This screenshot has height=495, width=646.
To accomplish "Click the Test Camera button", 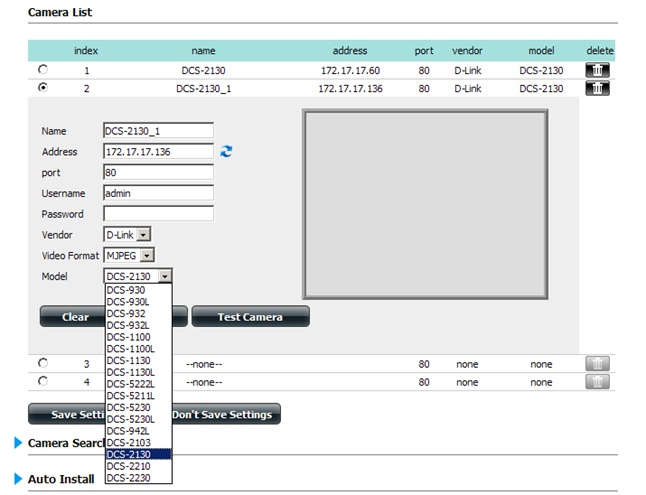I will click(250, 317).
